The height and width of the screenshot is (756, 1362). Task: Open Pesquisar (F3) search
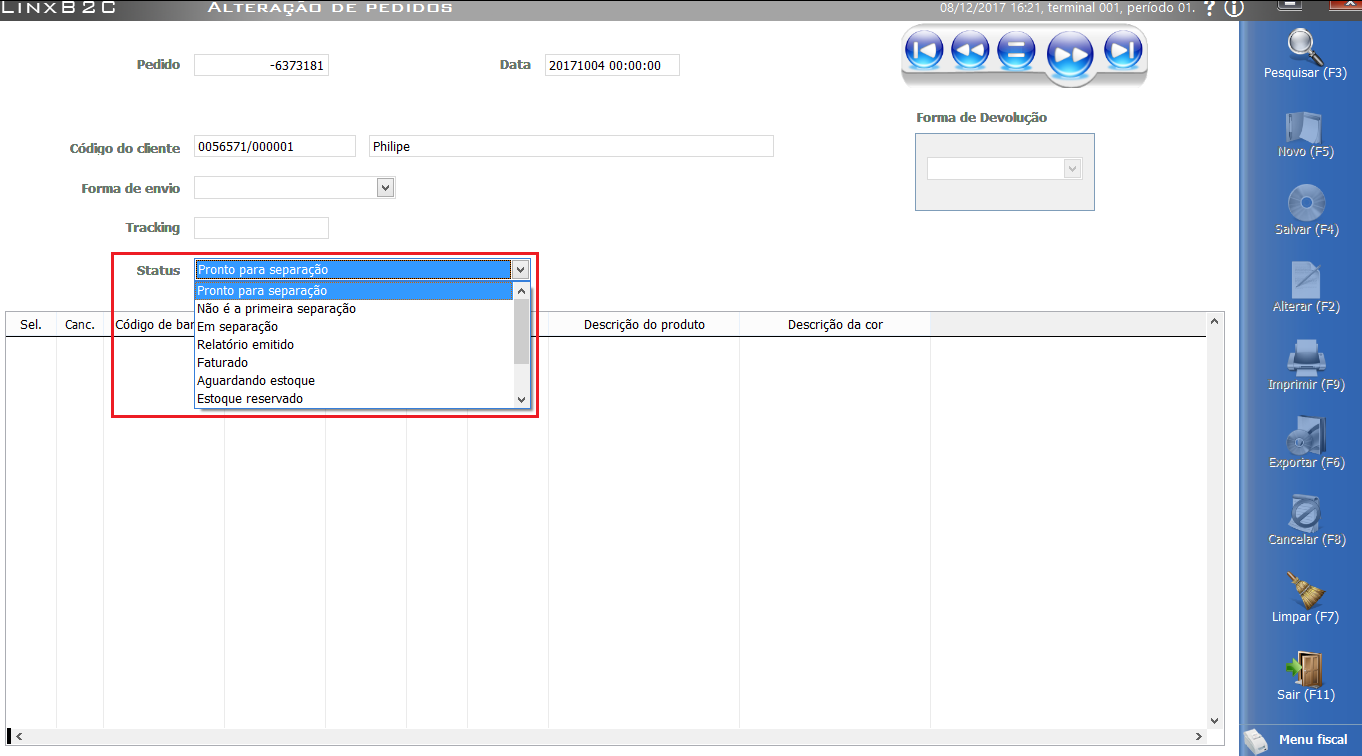coord(1305,55)
